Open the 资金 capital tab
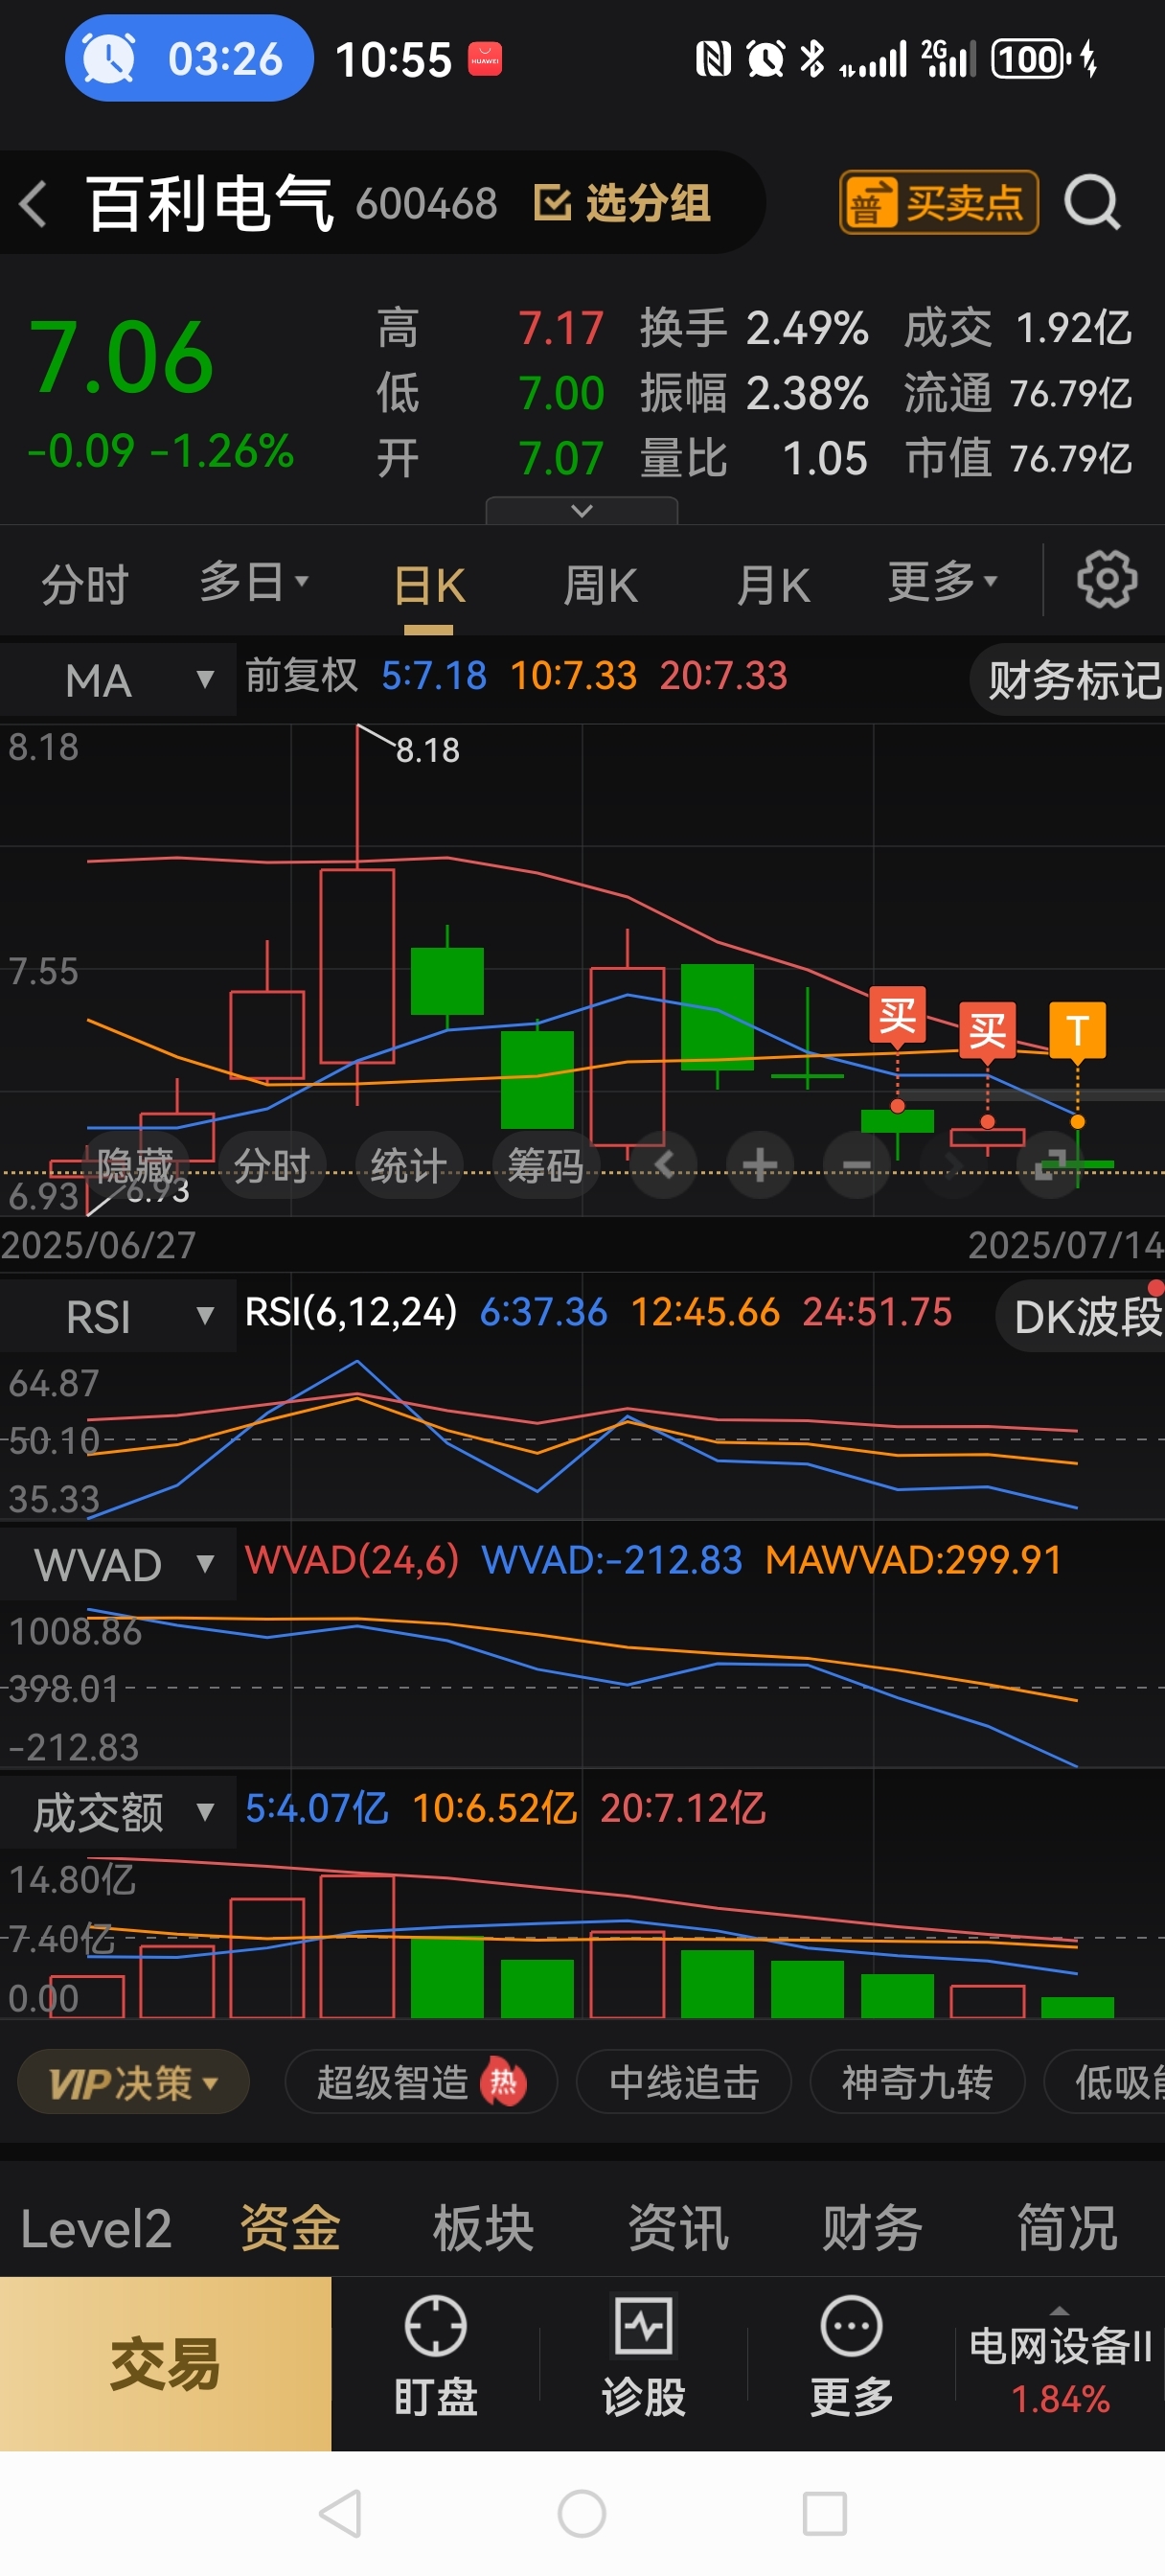The width and height of the screenshot is (1165, 2576). (290, 2230)
